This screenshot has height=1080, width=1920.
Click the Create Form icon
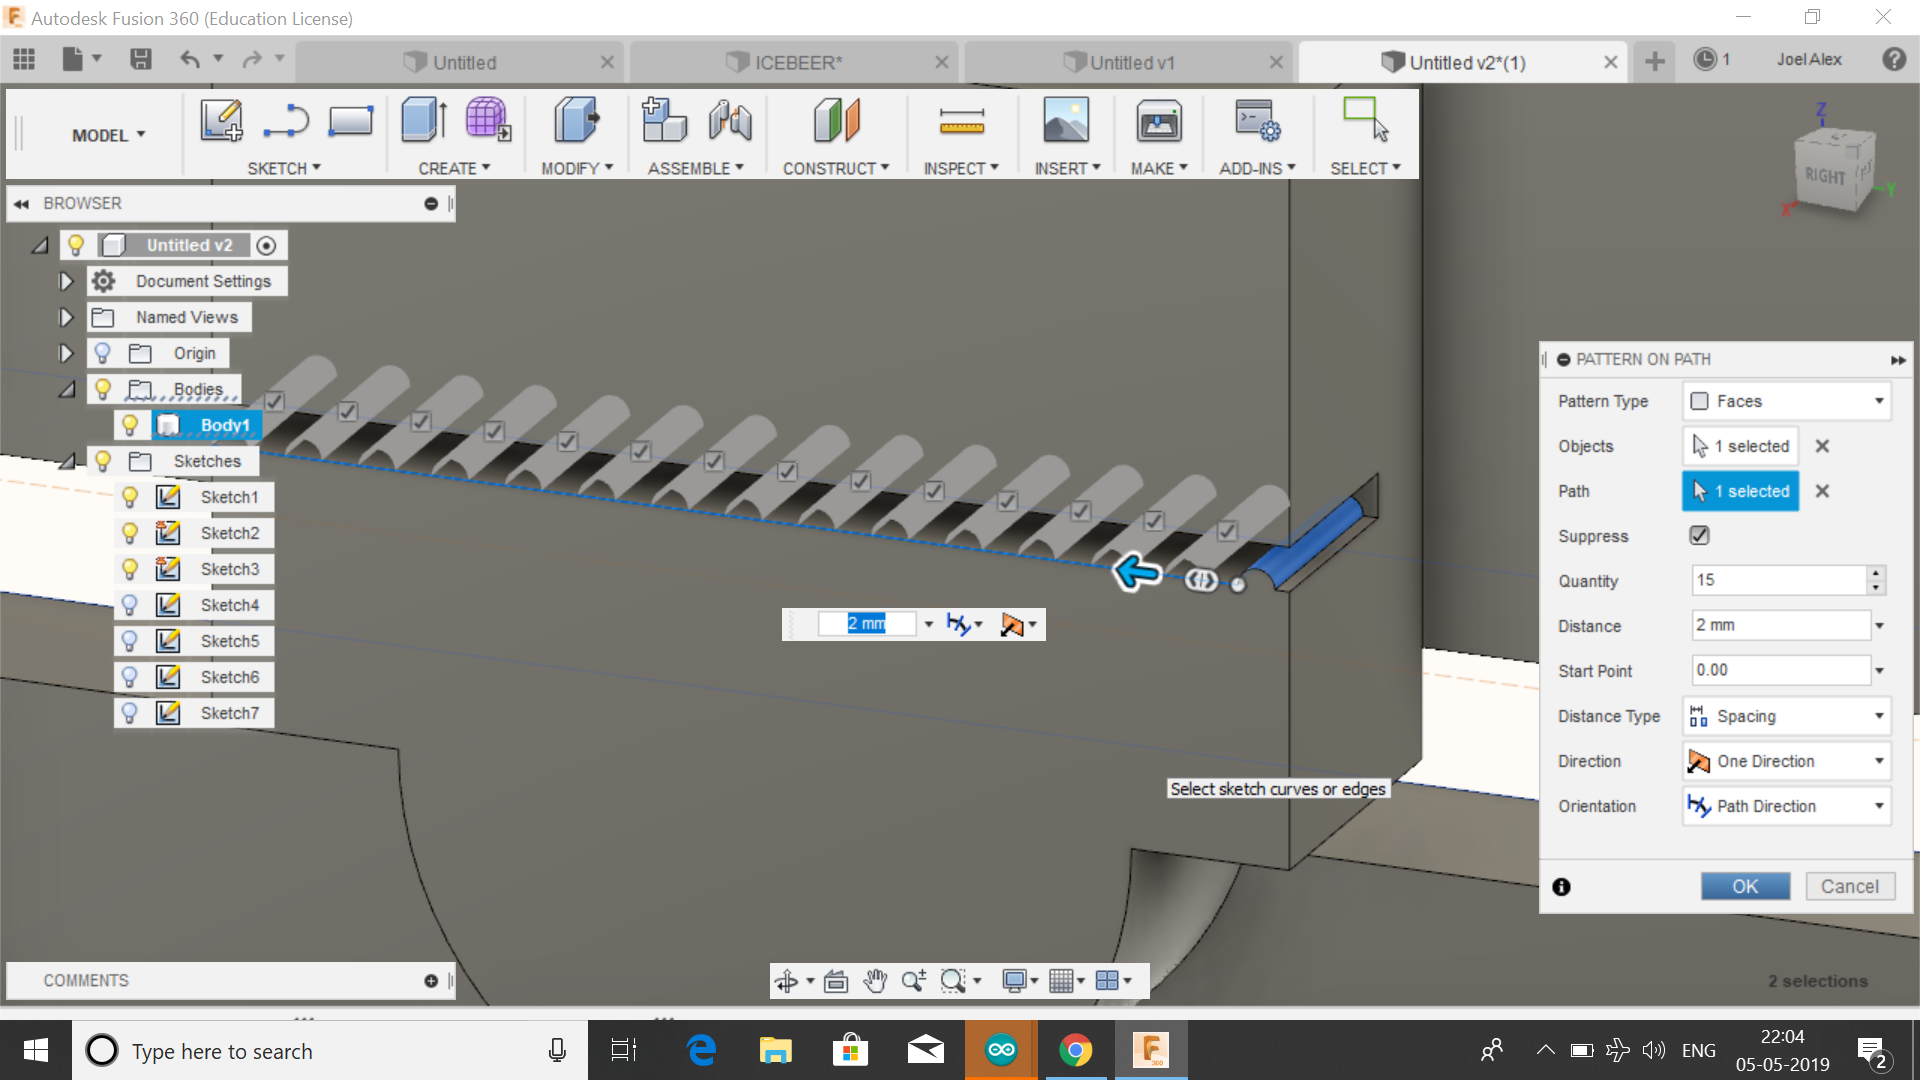tap(487, 121)
